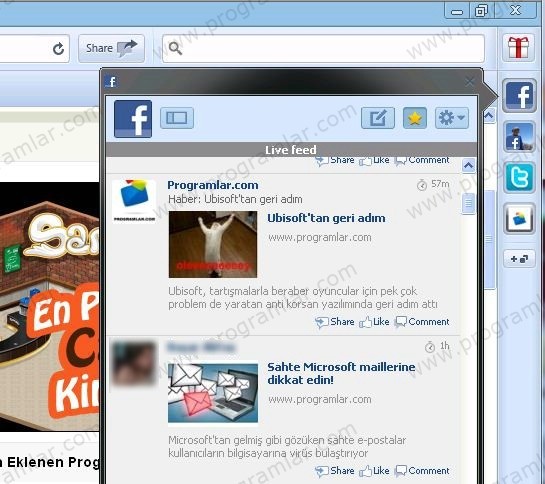The height and width of the screenshot is (484, 545).
Task: Click the small Facebook icon in panel title
Action: coord(111,82)
